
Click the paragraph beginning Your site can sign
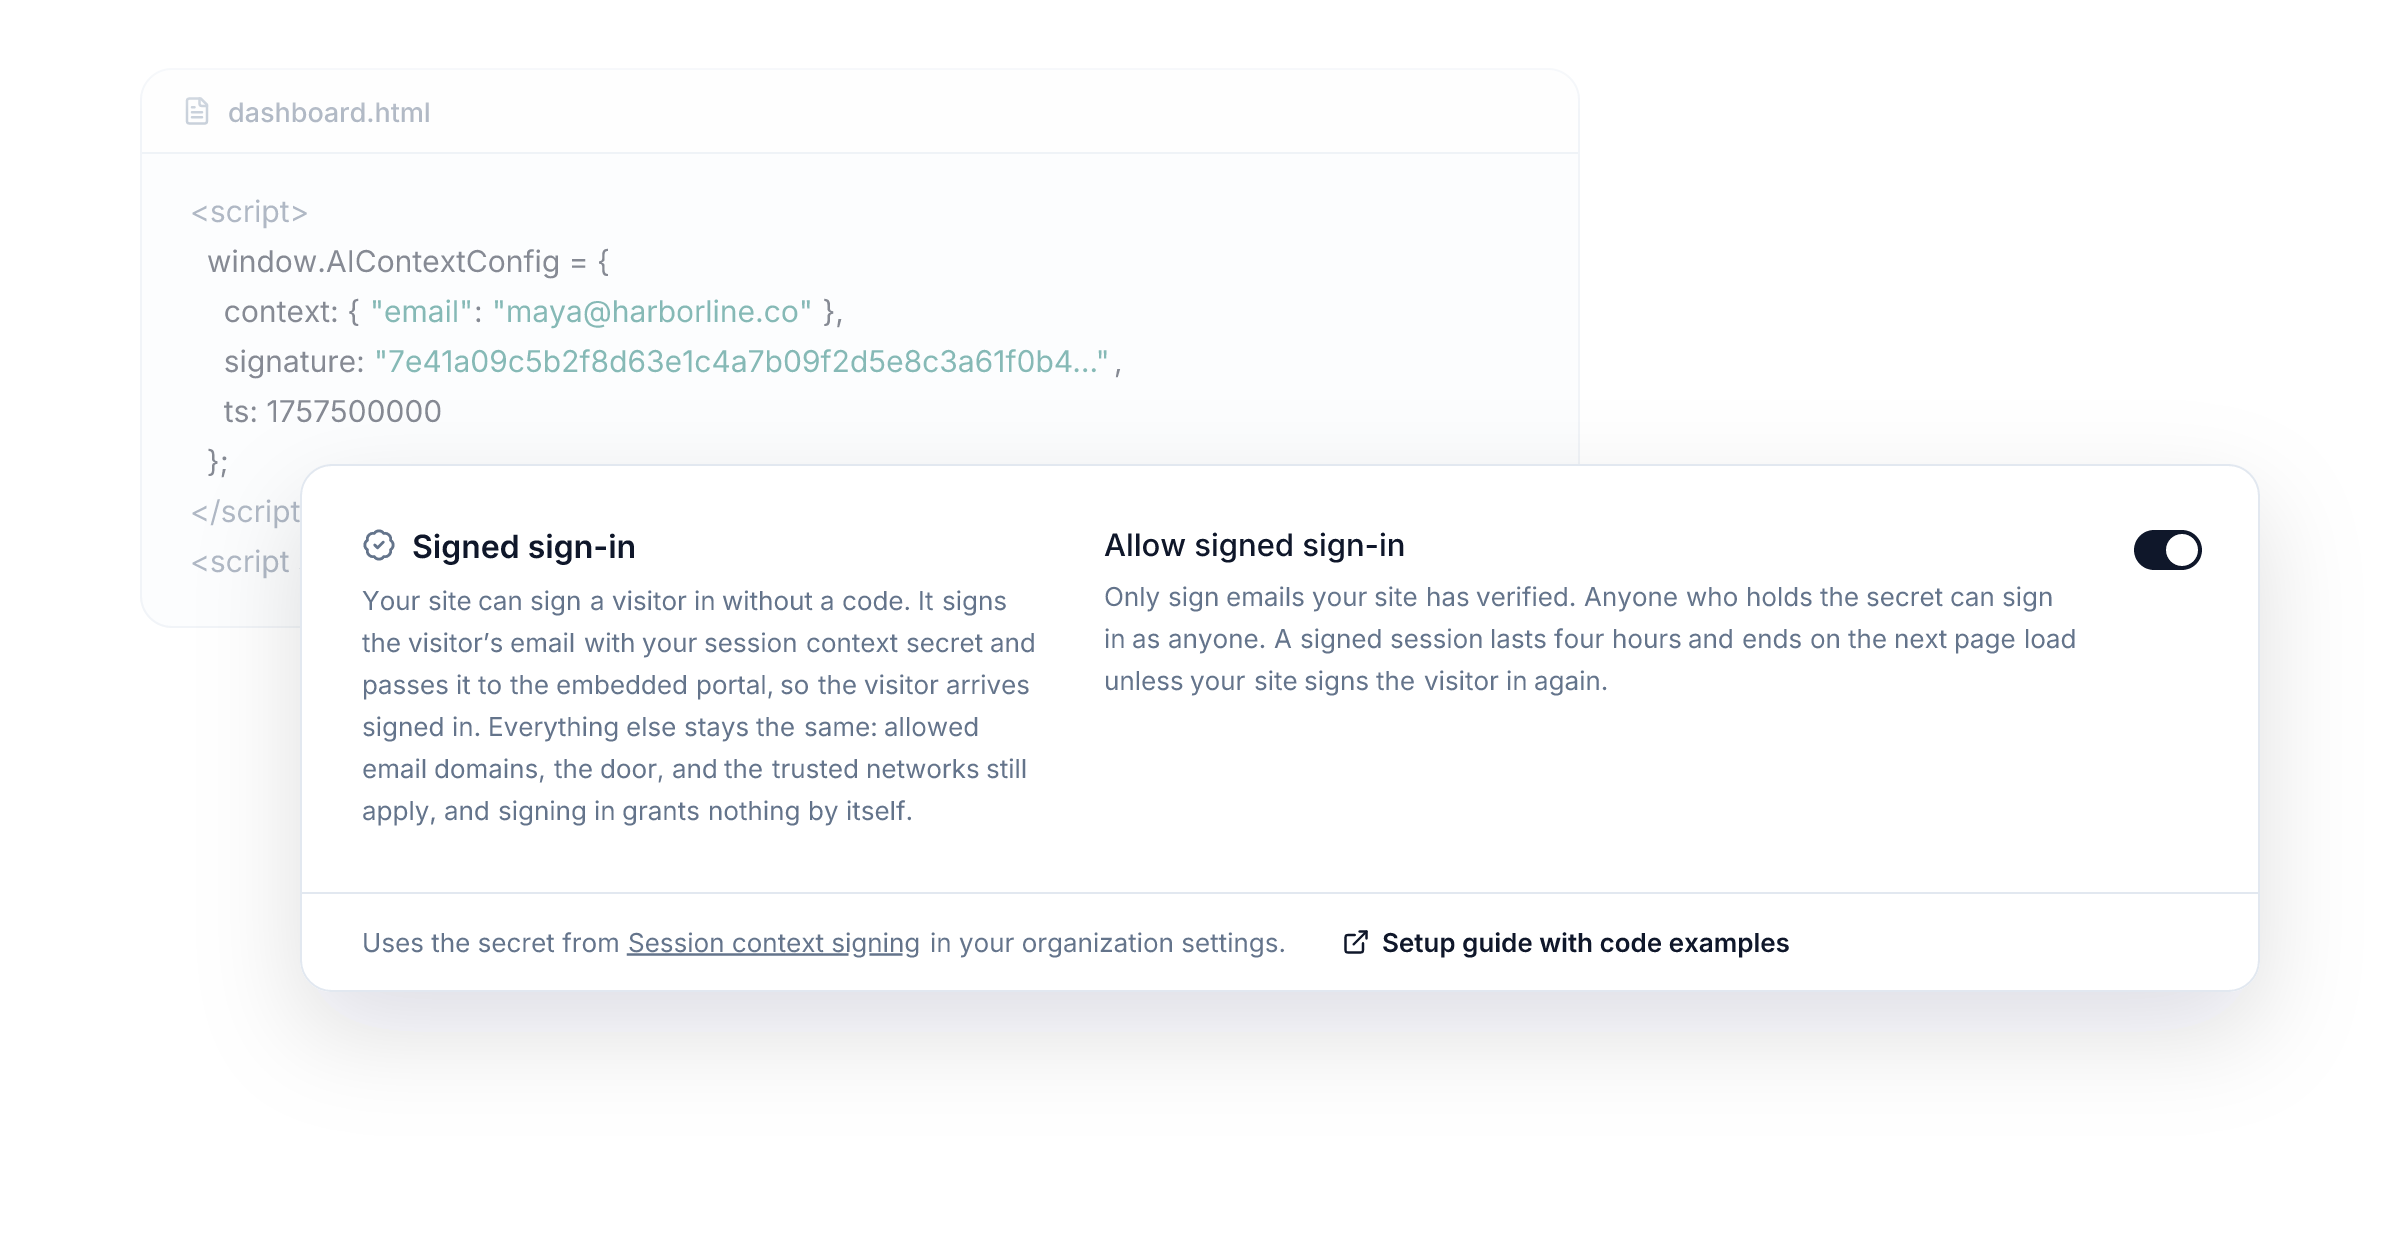(698, 706)
